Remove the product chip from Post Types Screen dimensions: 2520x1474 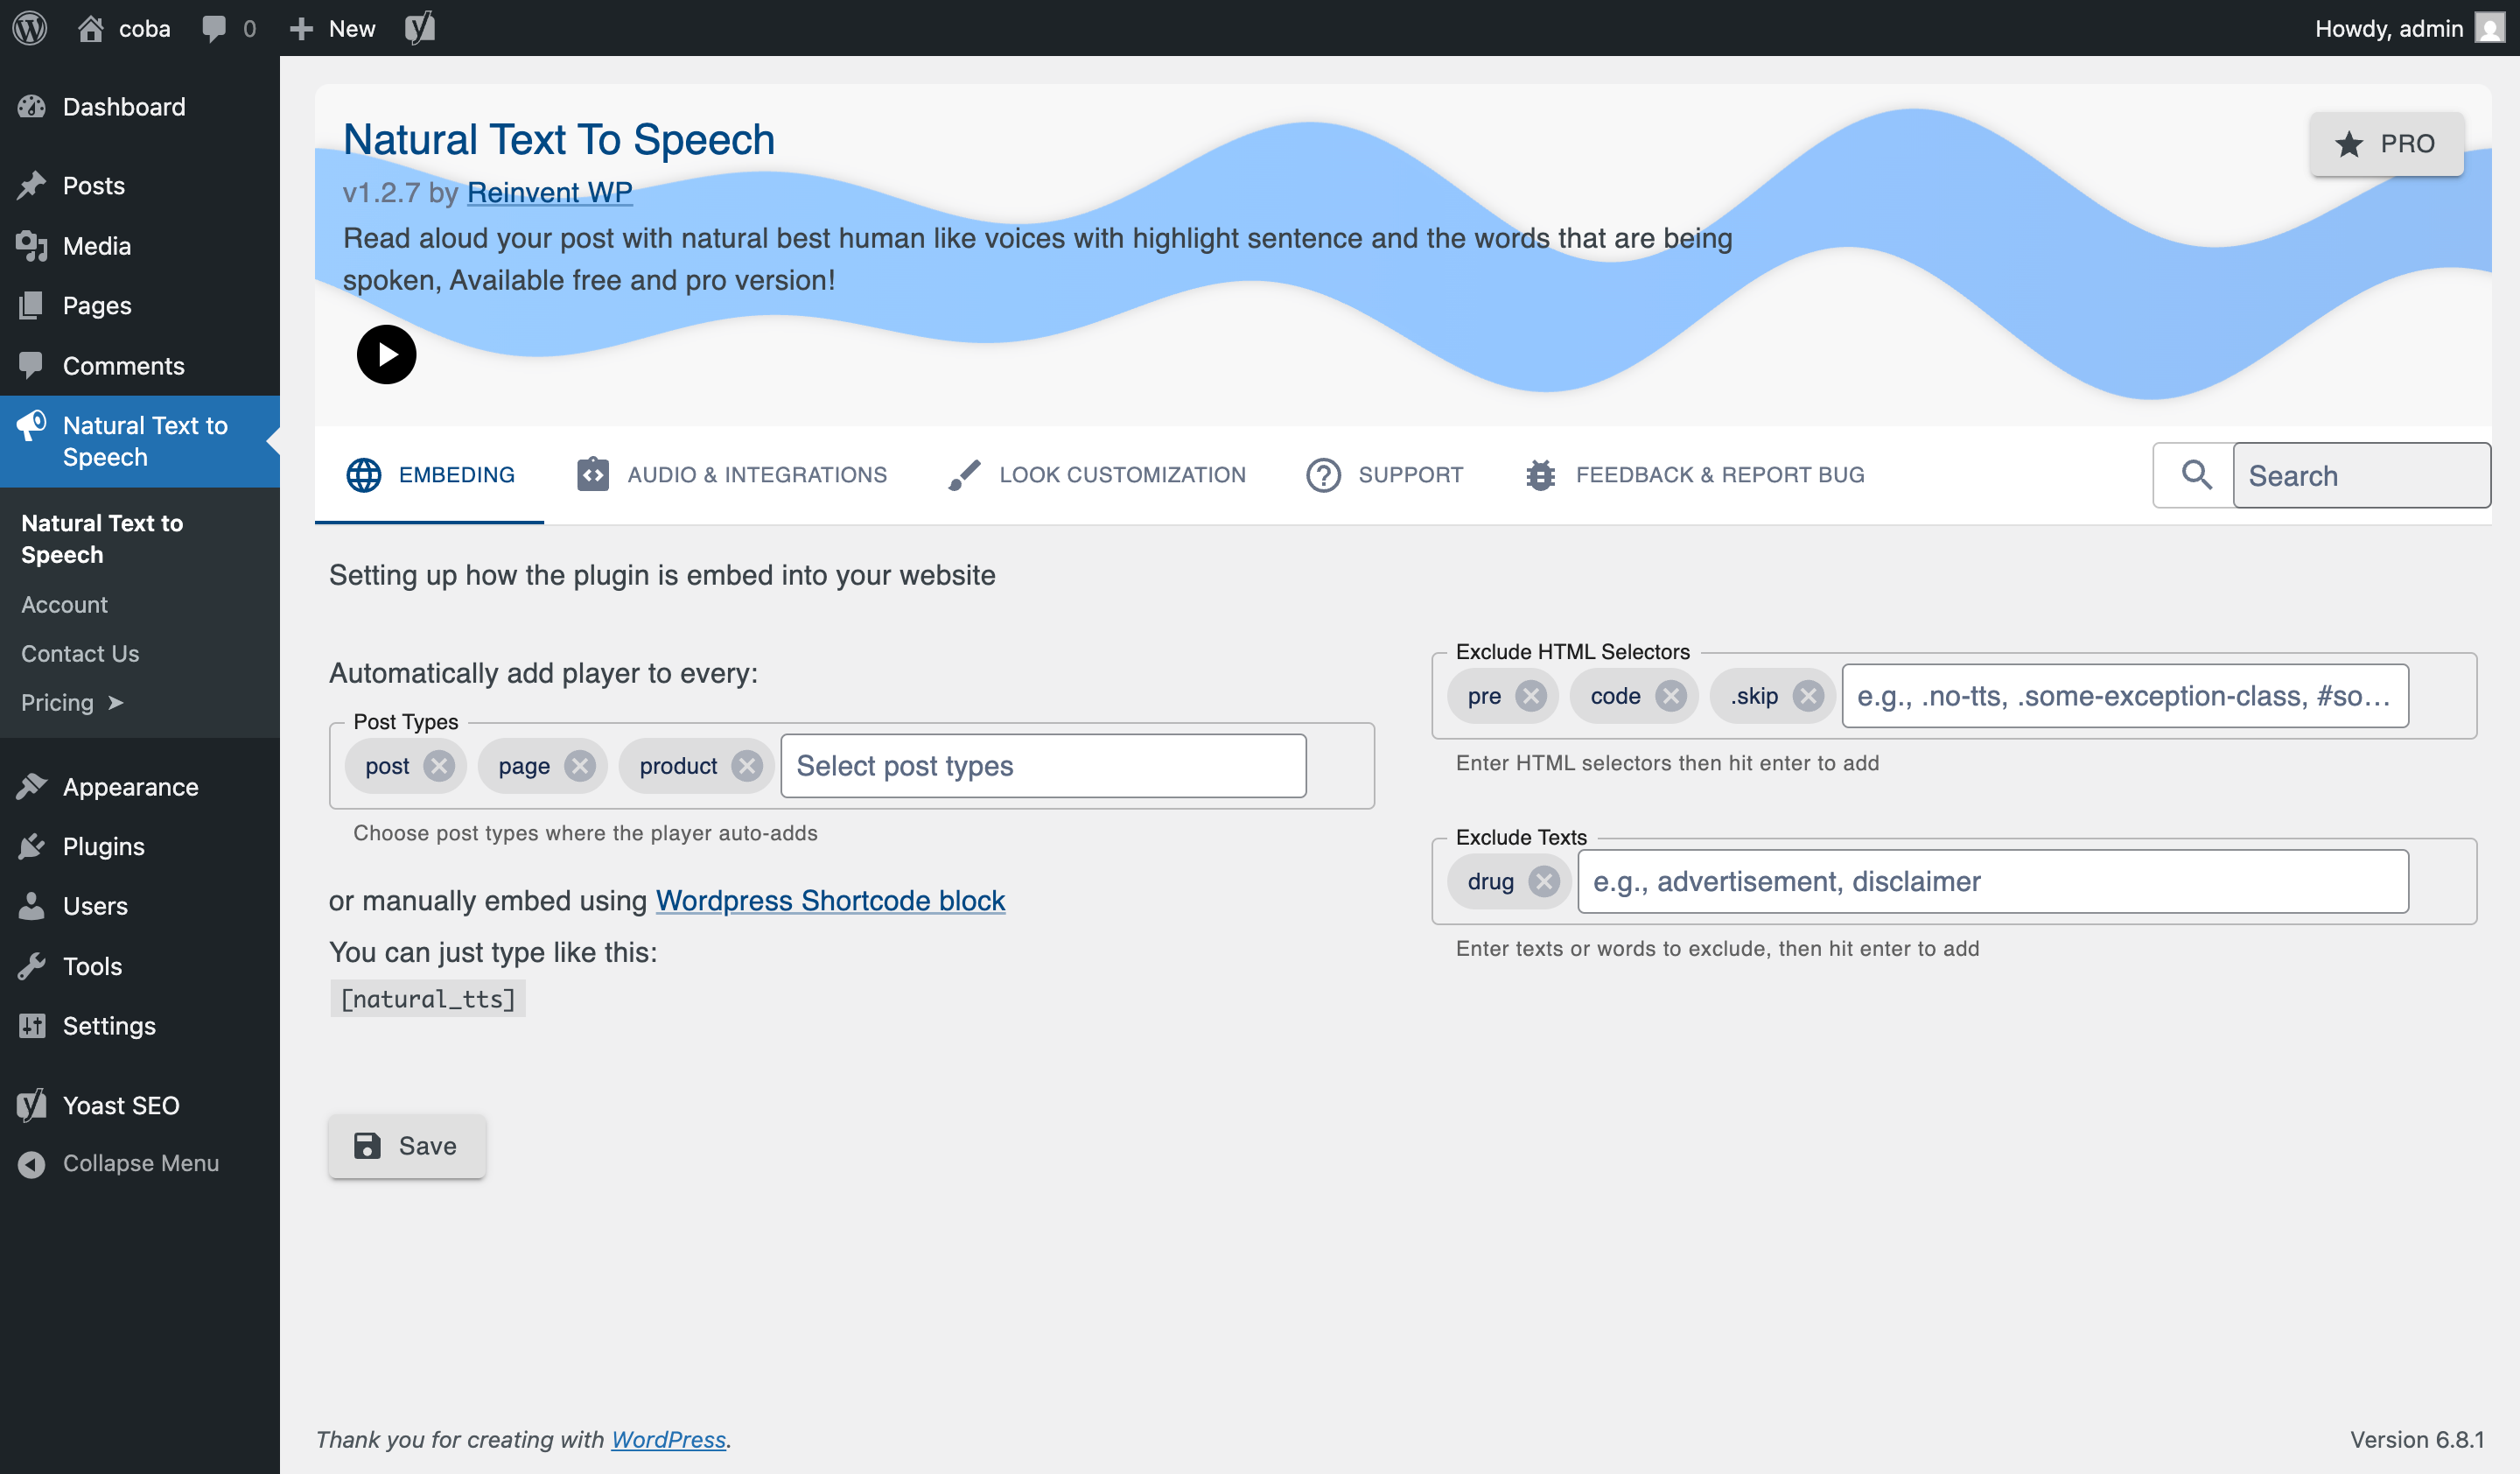point(746,766)
